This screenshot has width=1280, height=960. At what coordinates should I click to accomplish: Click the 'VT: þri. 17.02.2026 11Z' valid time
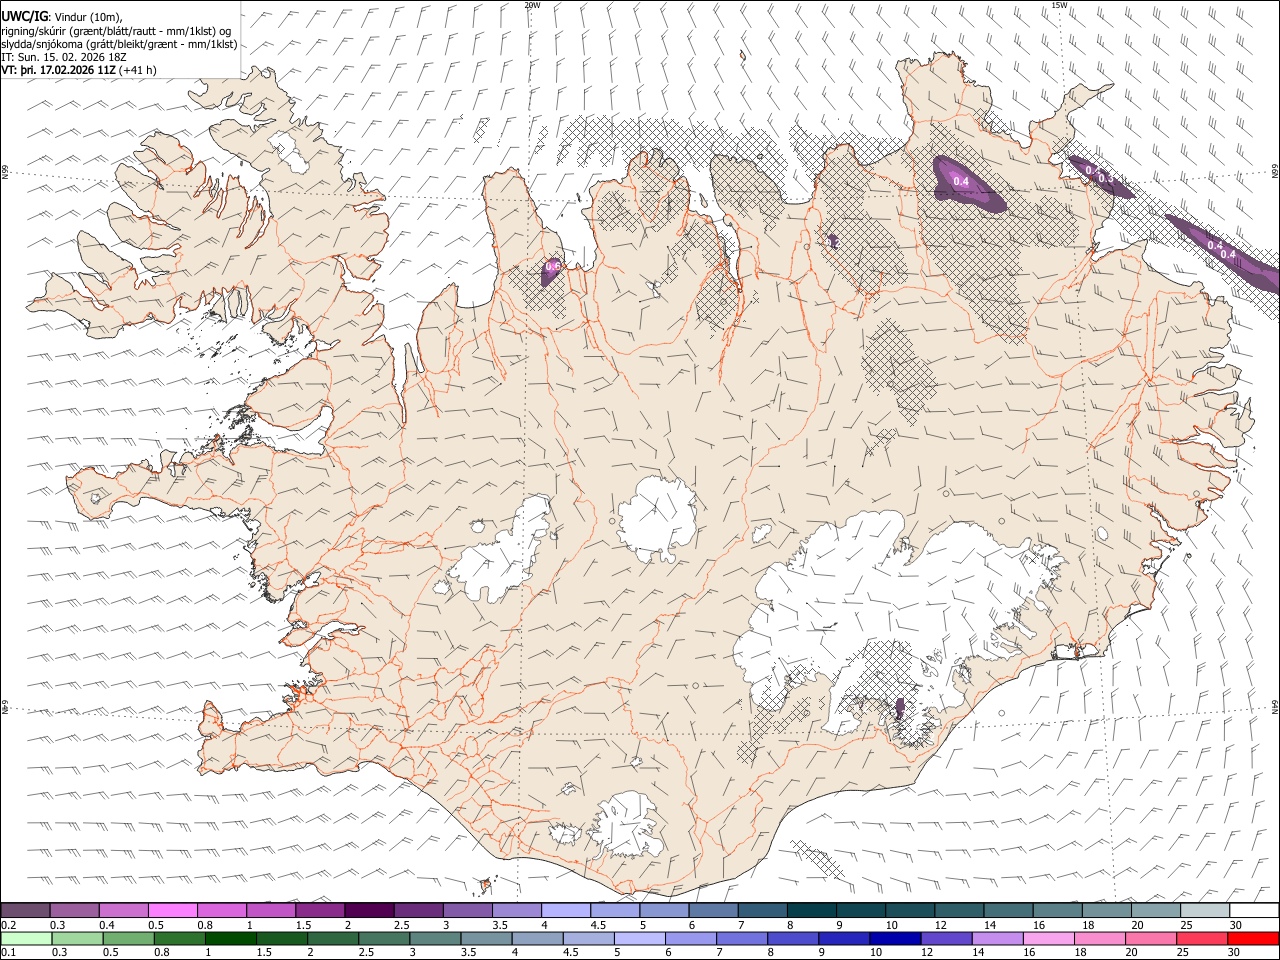58,71
